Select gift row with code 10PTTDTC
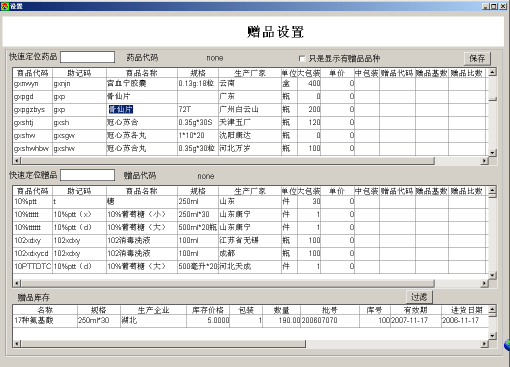Image resolution: width=510 pixels, height=367 pixels. click(x=251, y=267)
